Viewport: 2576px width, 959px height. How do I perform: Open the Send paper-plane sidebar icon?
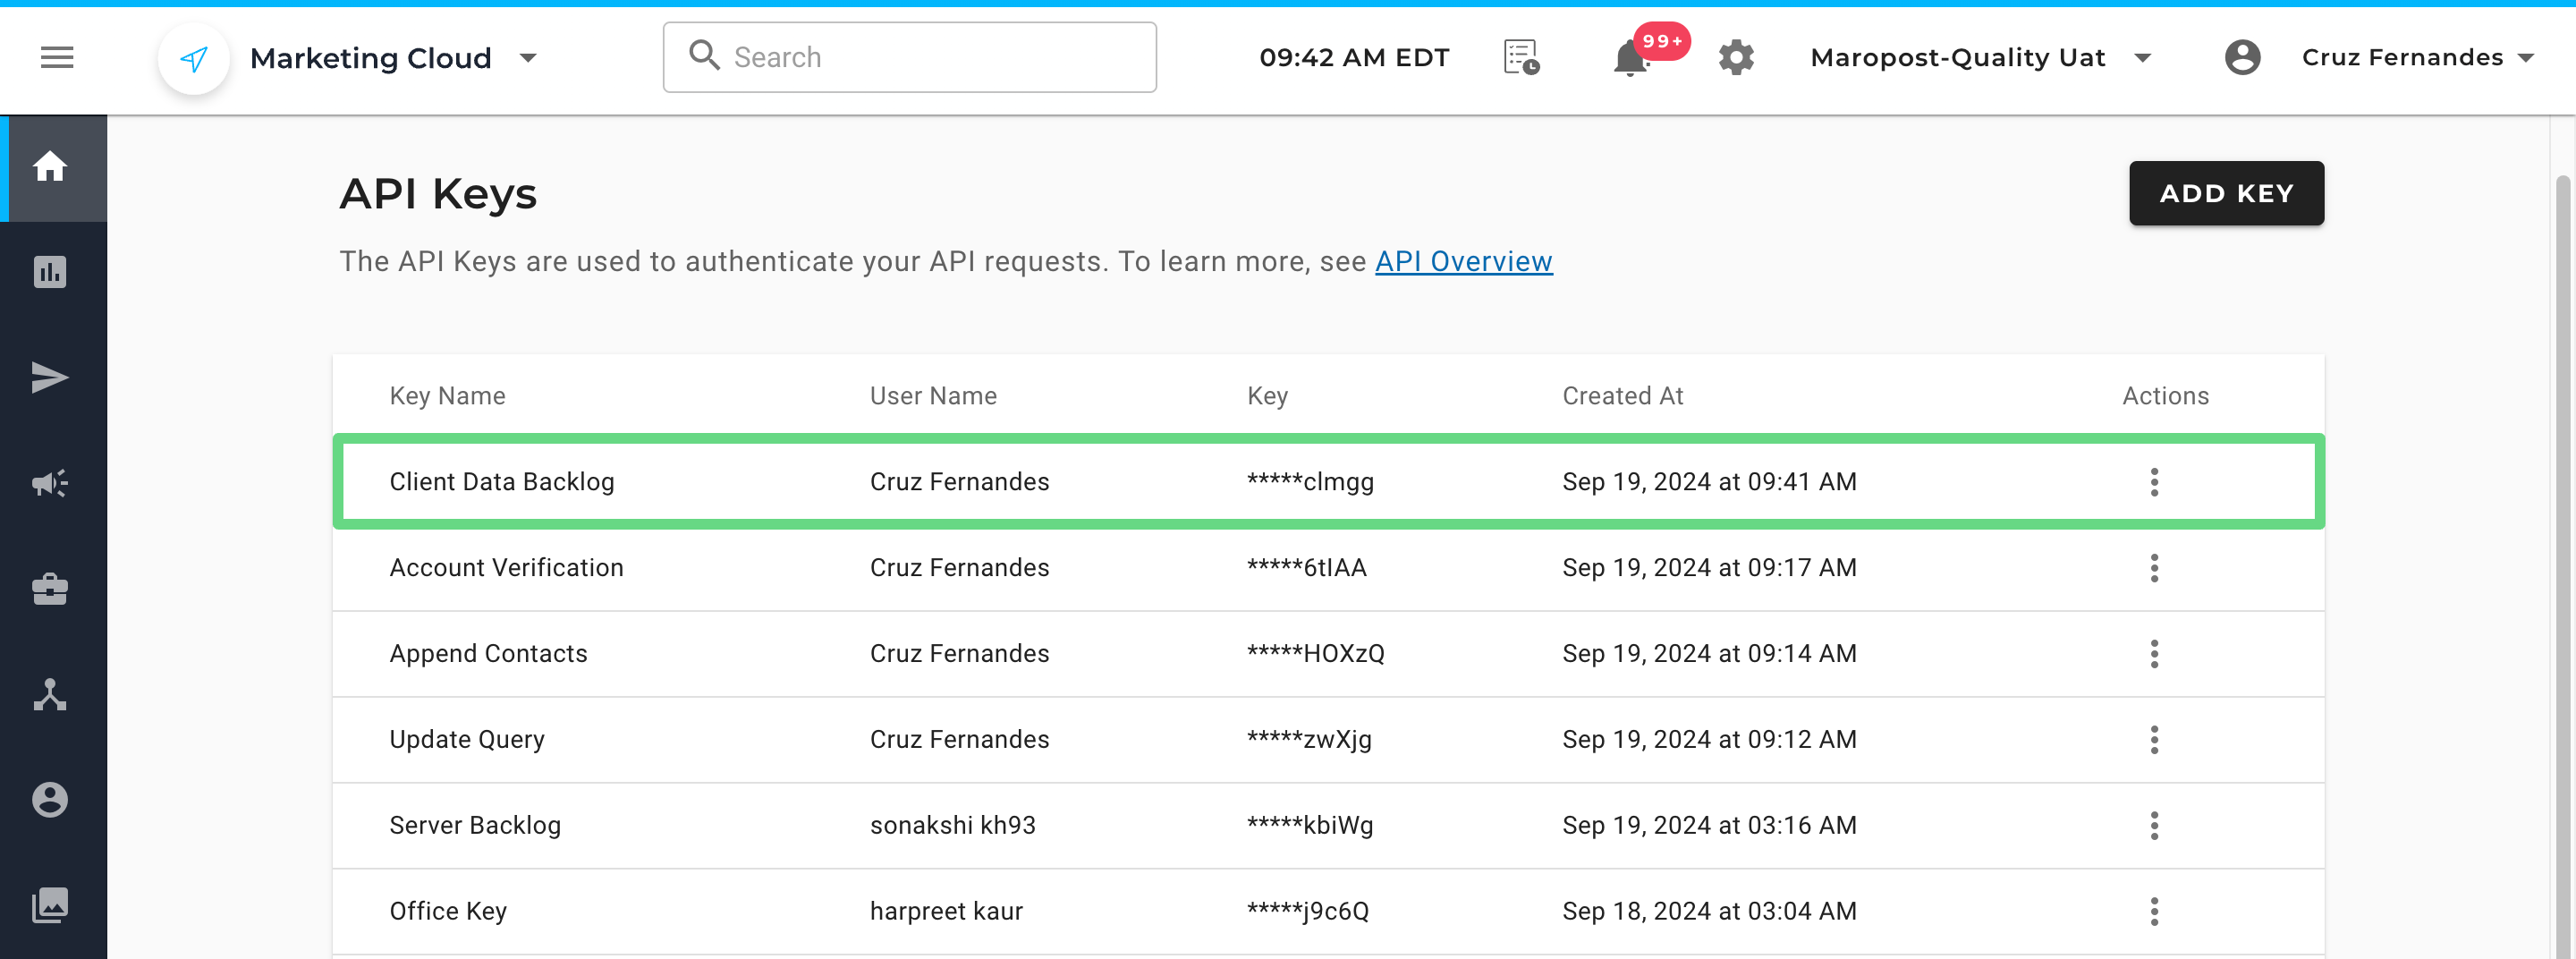(x=50, y=378)
